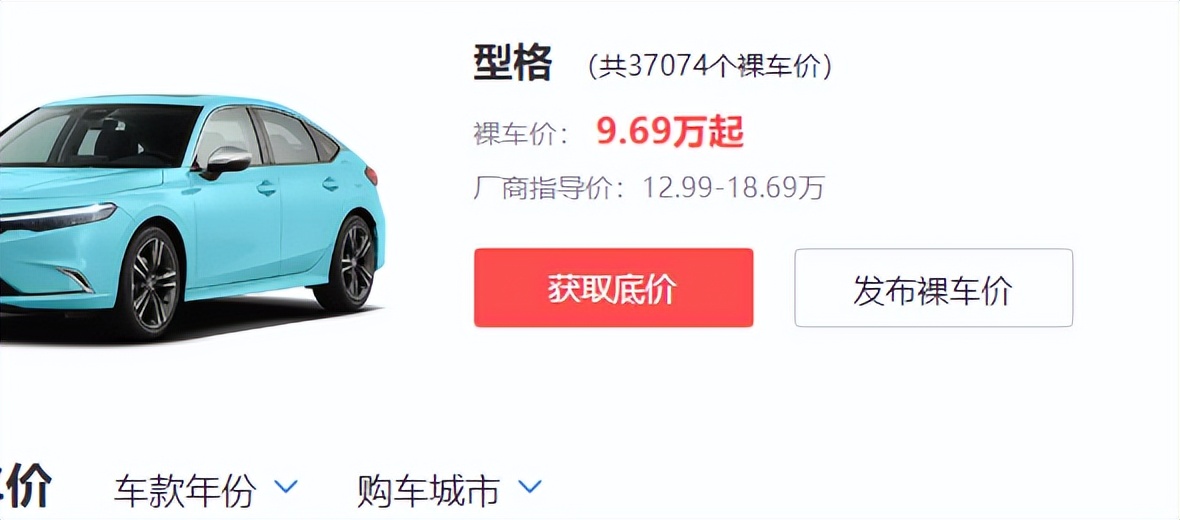Open the 车款年份 dropdown
This screenshot has width=1180, height=520.
pyautogui.click(x=206, y=491)
